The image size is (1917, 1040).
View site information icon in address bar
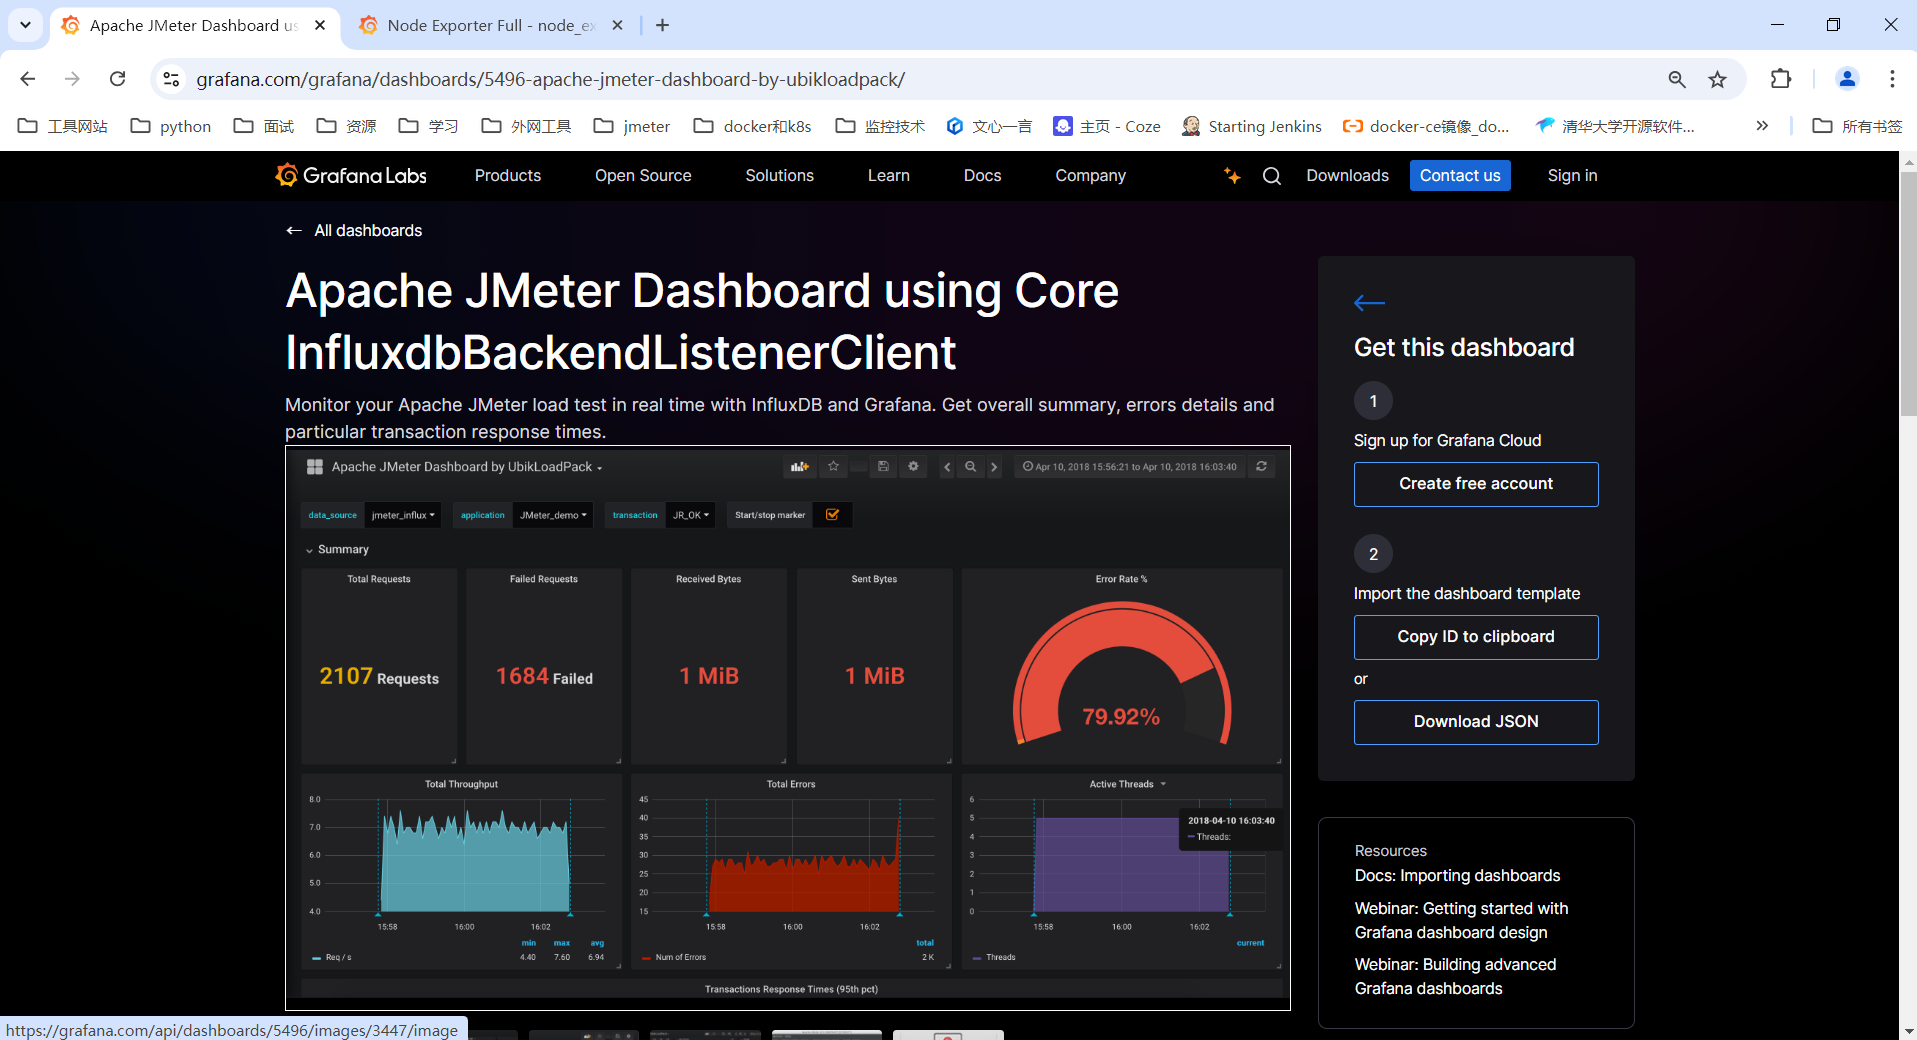[171, 79]
